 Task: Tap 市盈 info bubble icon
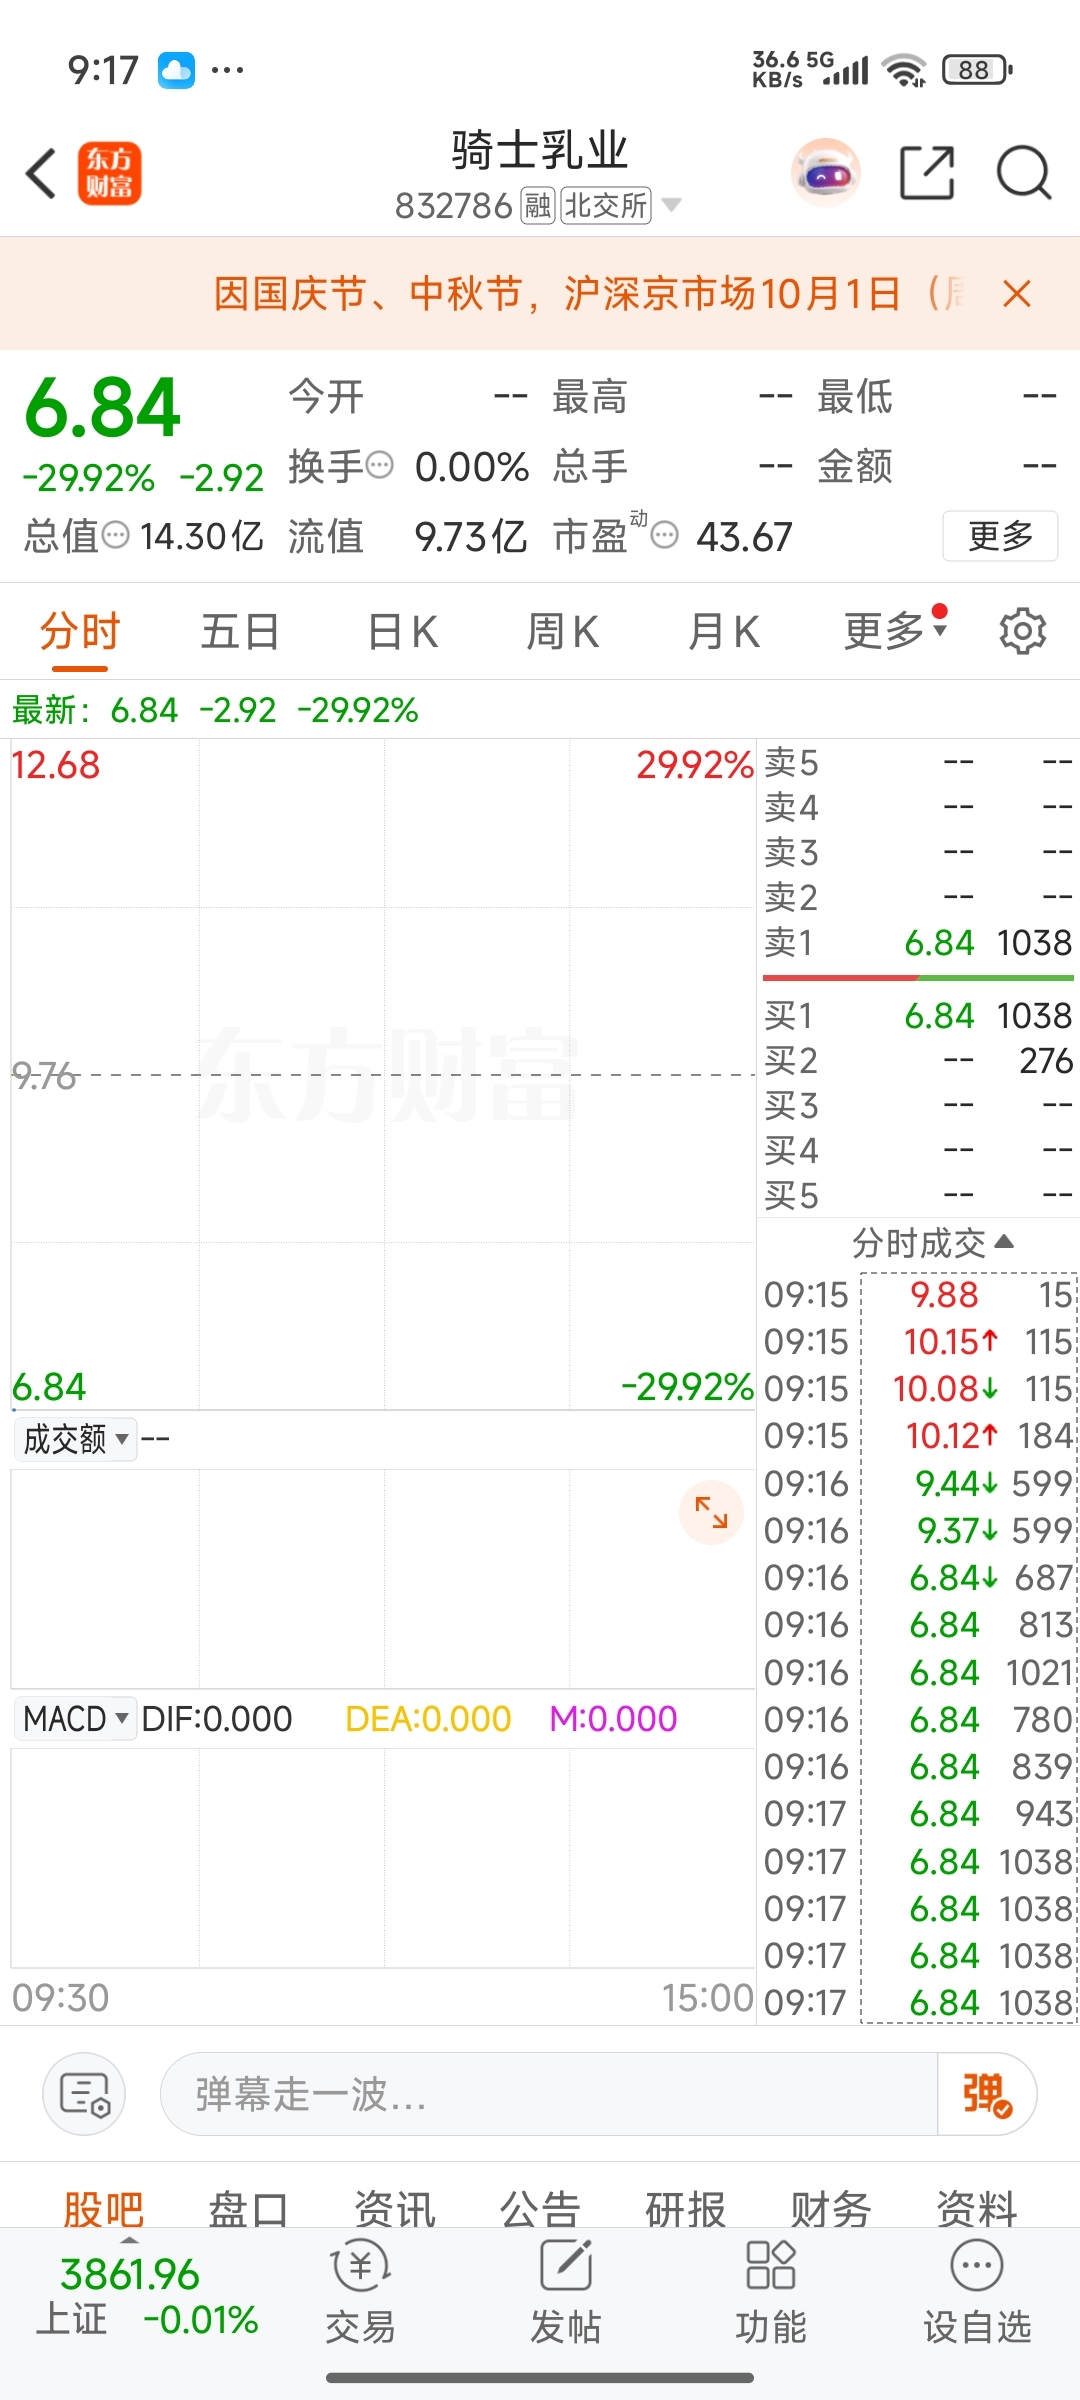point(664,535)
